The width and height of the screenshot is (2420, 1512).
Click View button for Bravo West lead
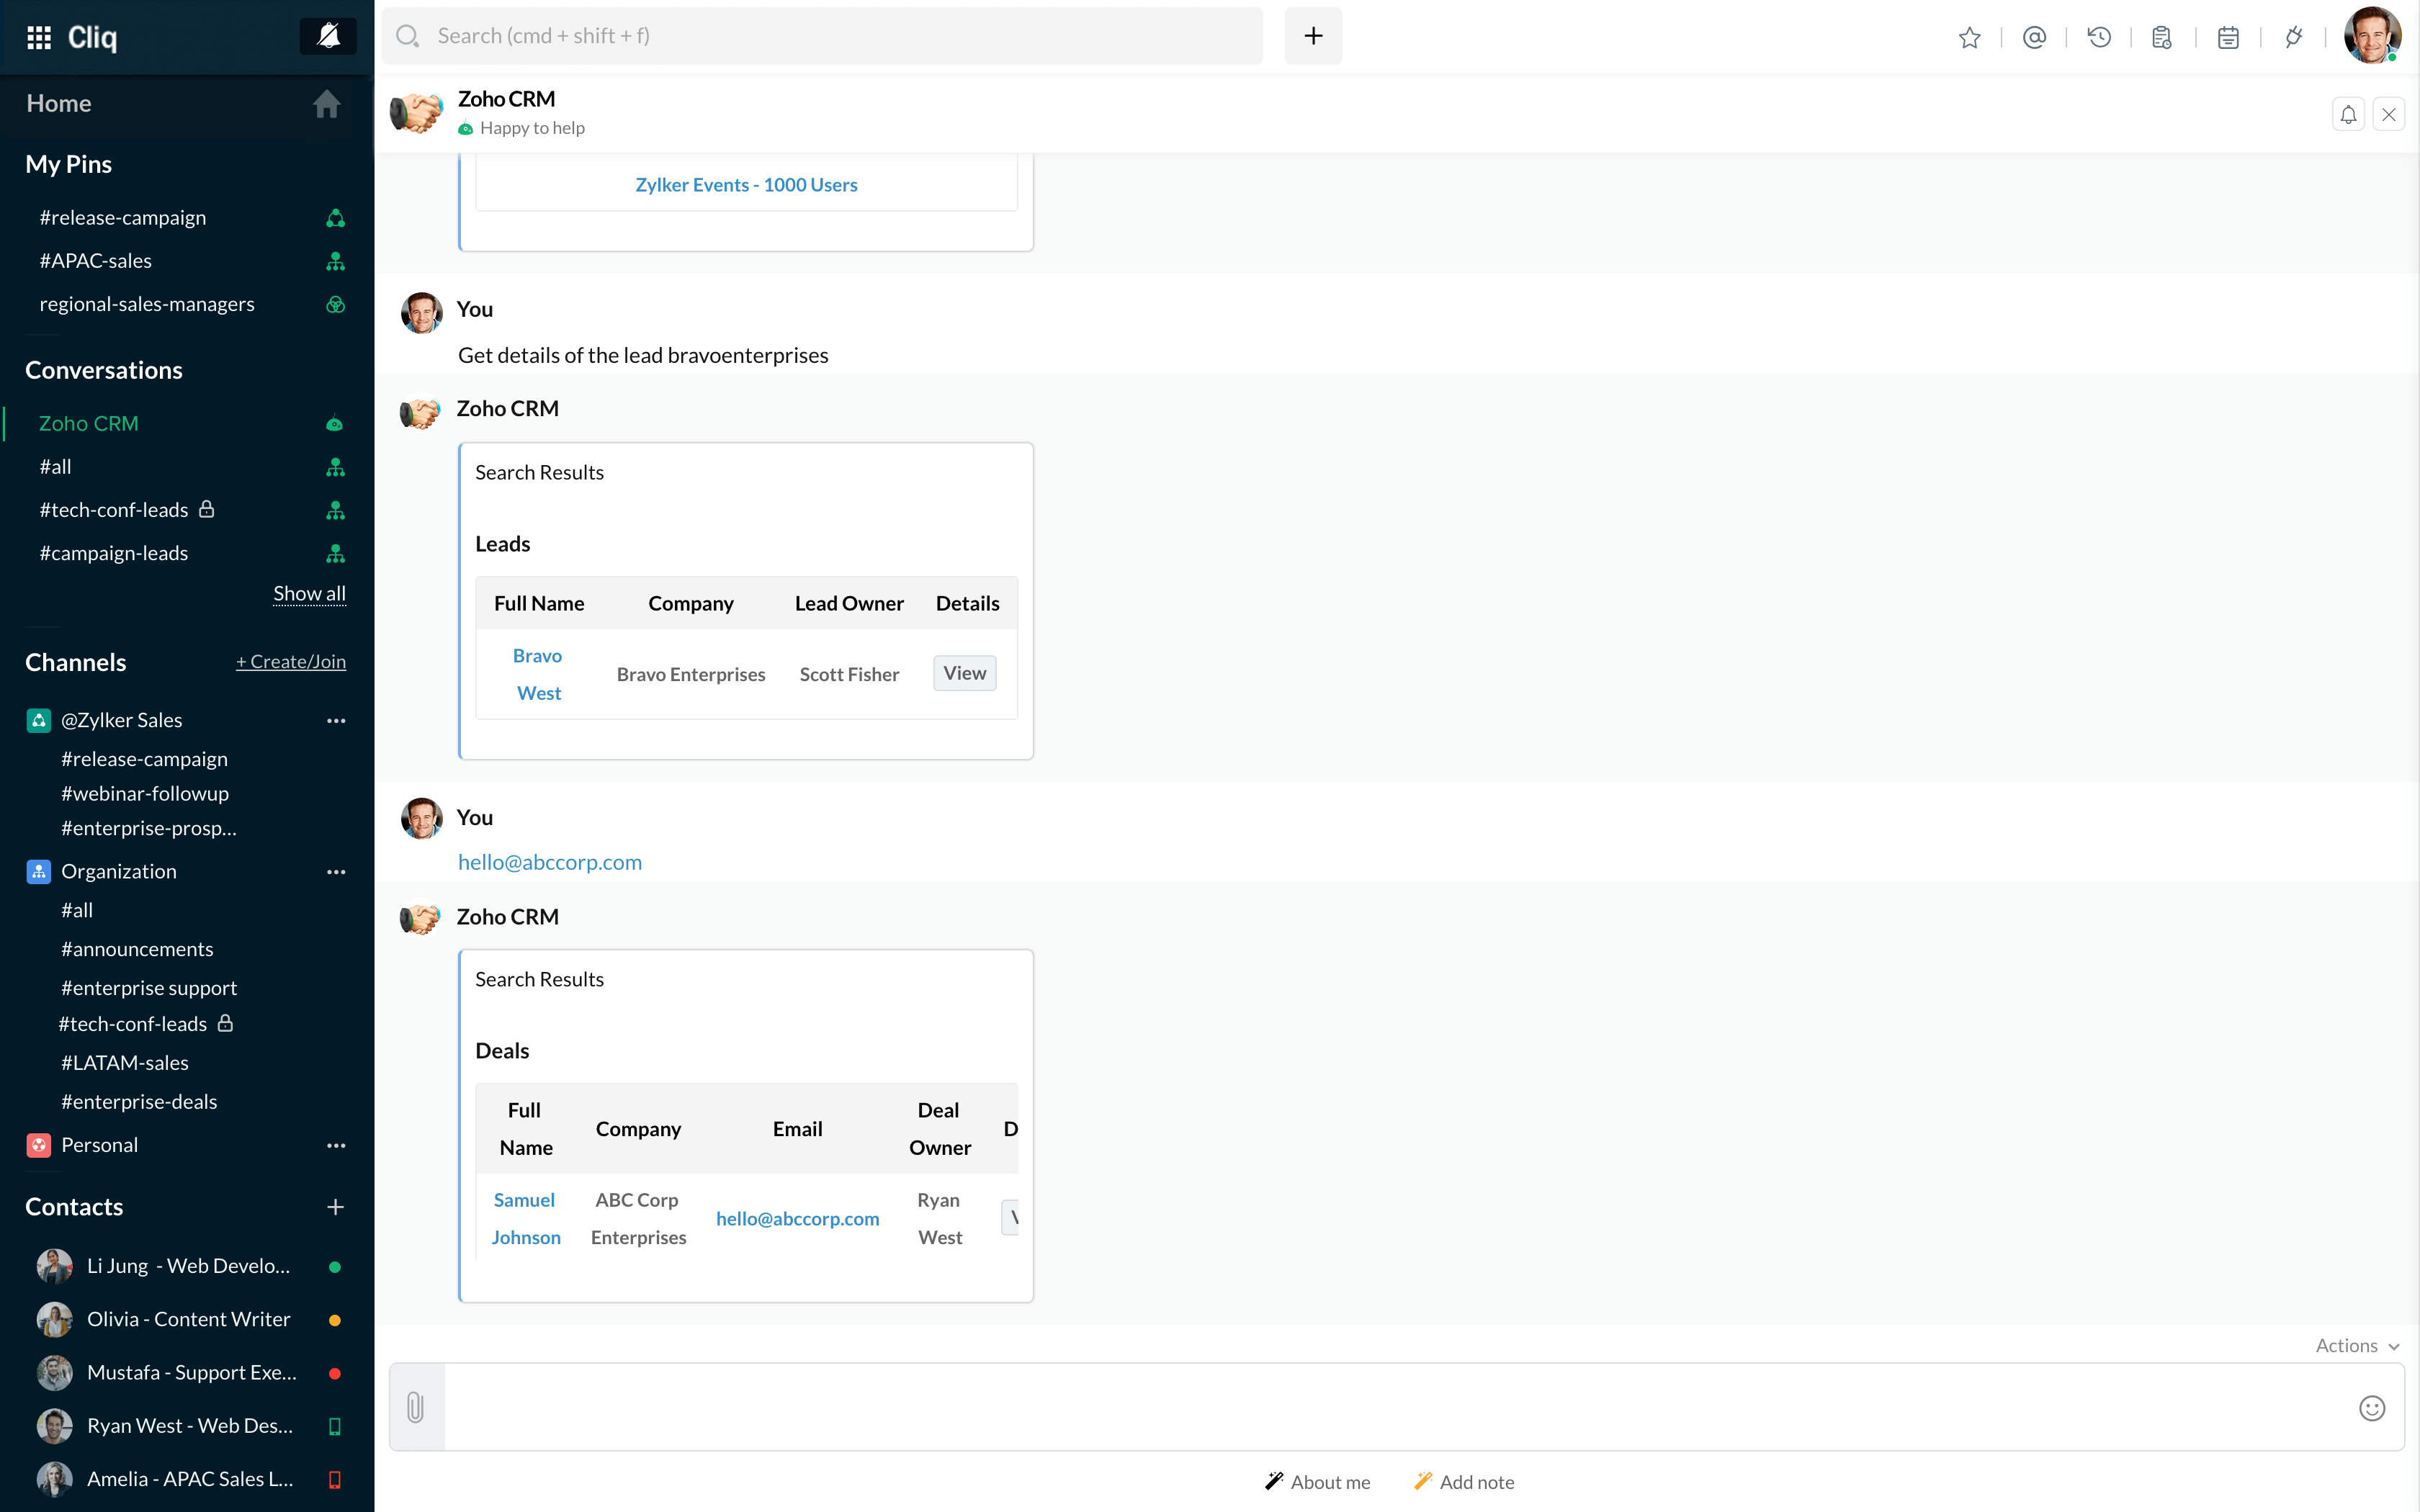click(x=965, y=672)
